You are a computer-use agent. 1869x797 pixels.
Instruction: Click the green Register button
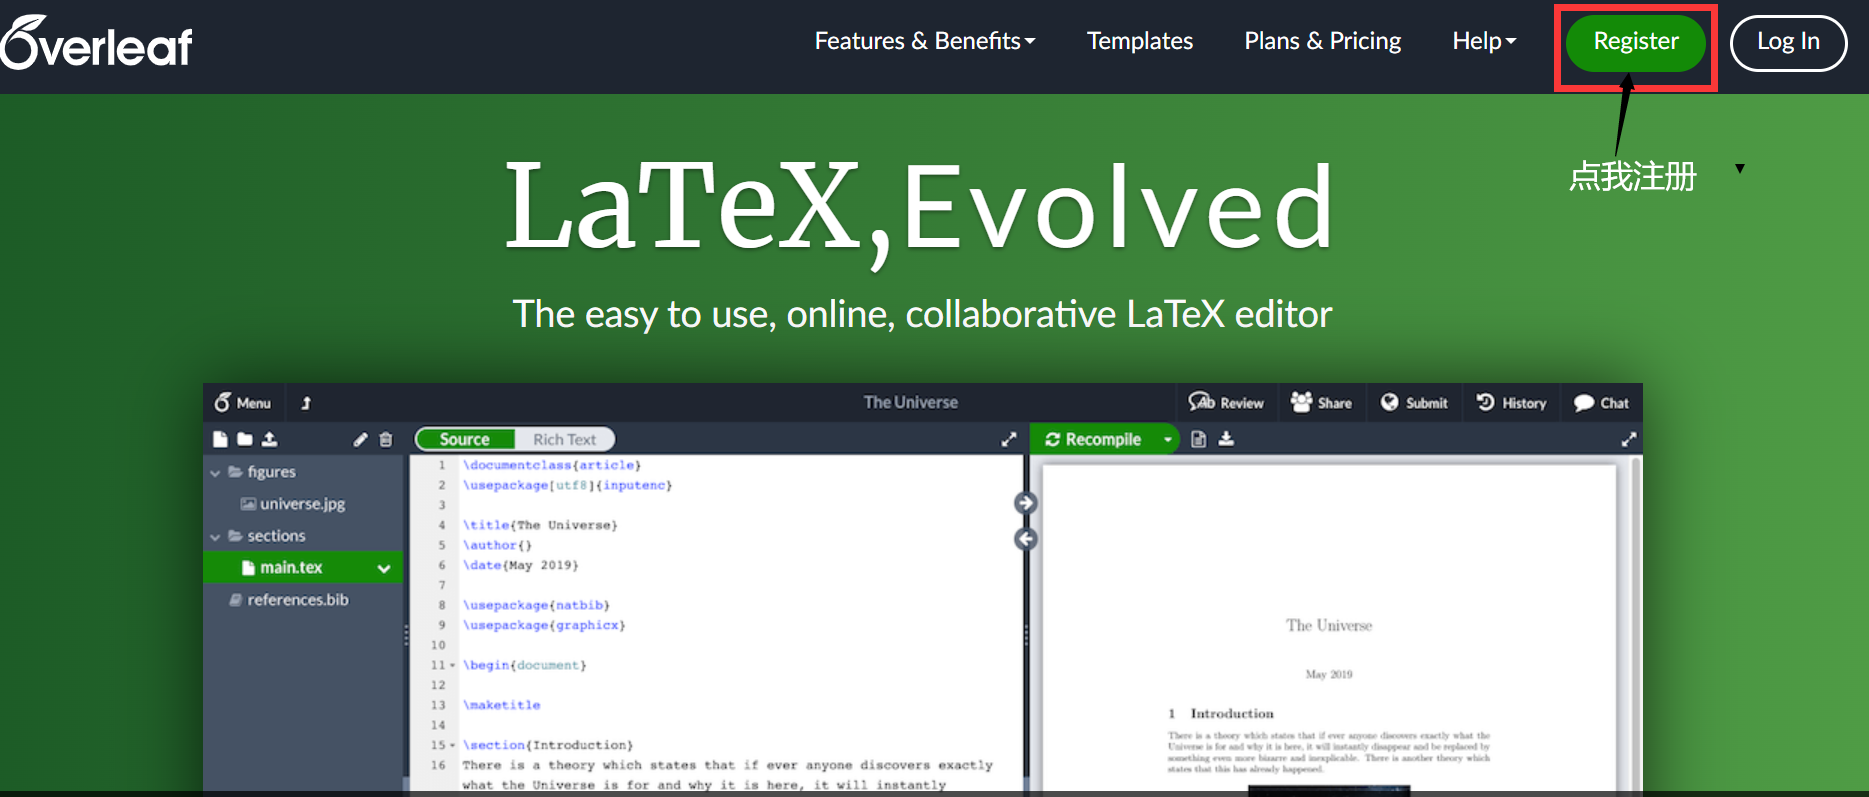click(x=1636, y=42)
